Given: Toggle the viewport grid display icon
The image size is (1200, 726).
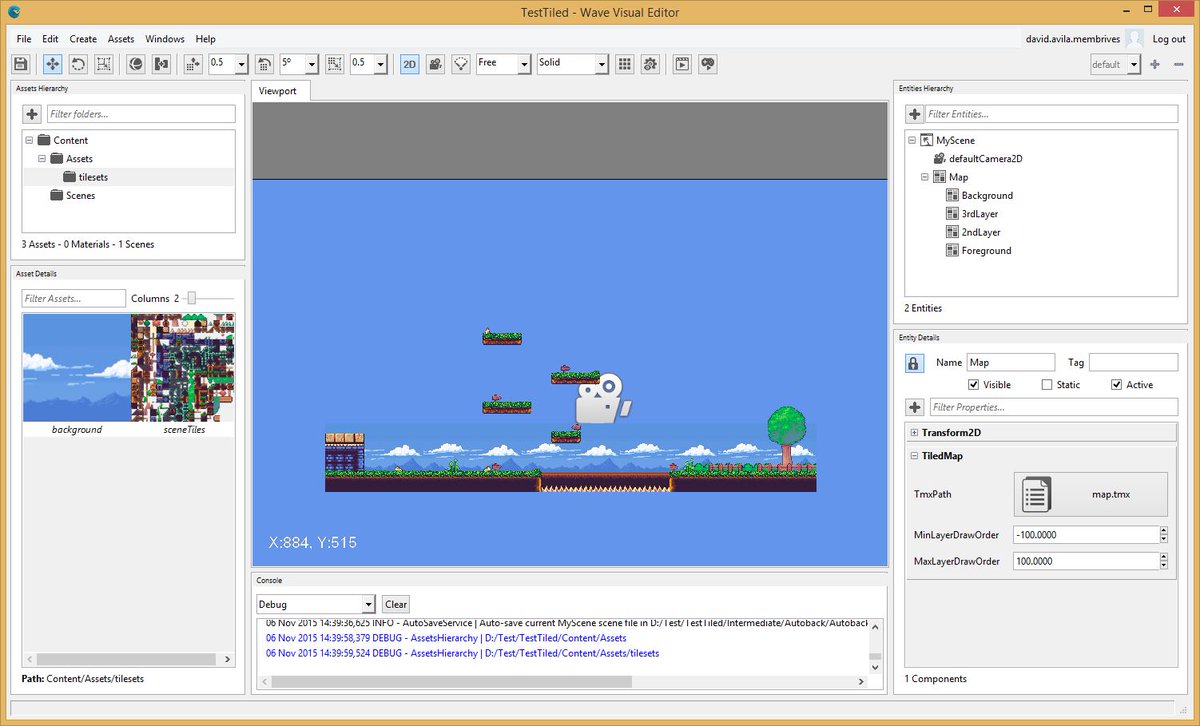Looking at the screenshot, I should tap(624, 63).
